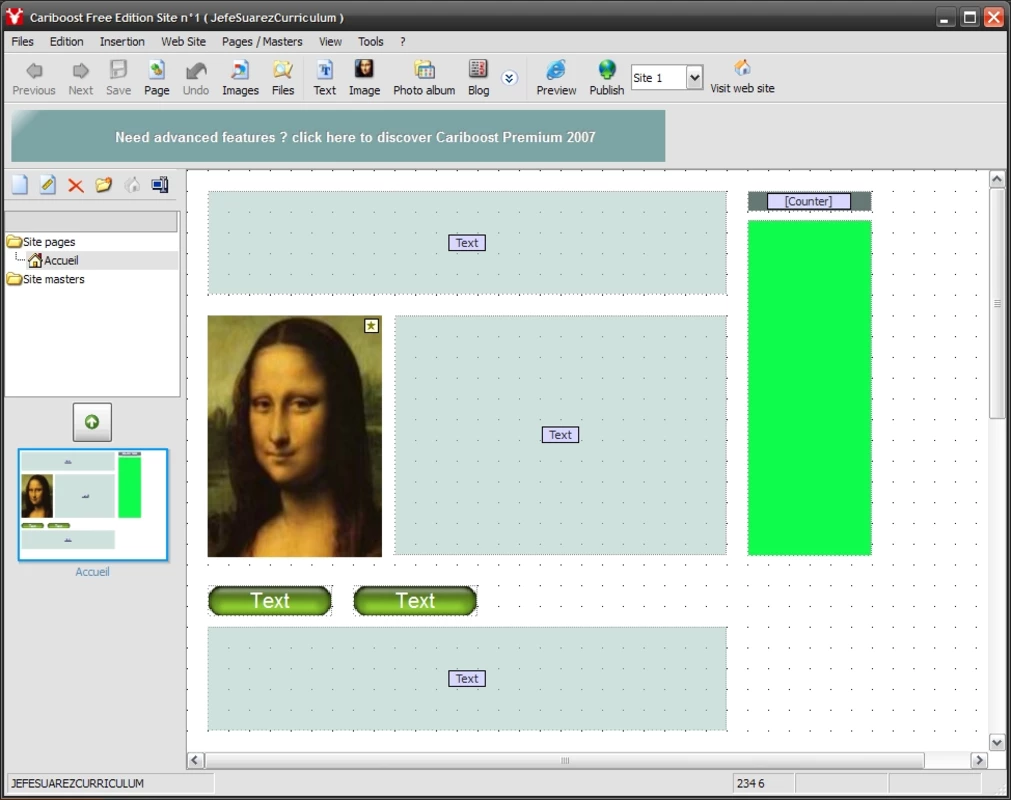This screenshot has height=800, width=1011.
Task: Click the Visit web site icon
Action: point(742,76)
